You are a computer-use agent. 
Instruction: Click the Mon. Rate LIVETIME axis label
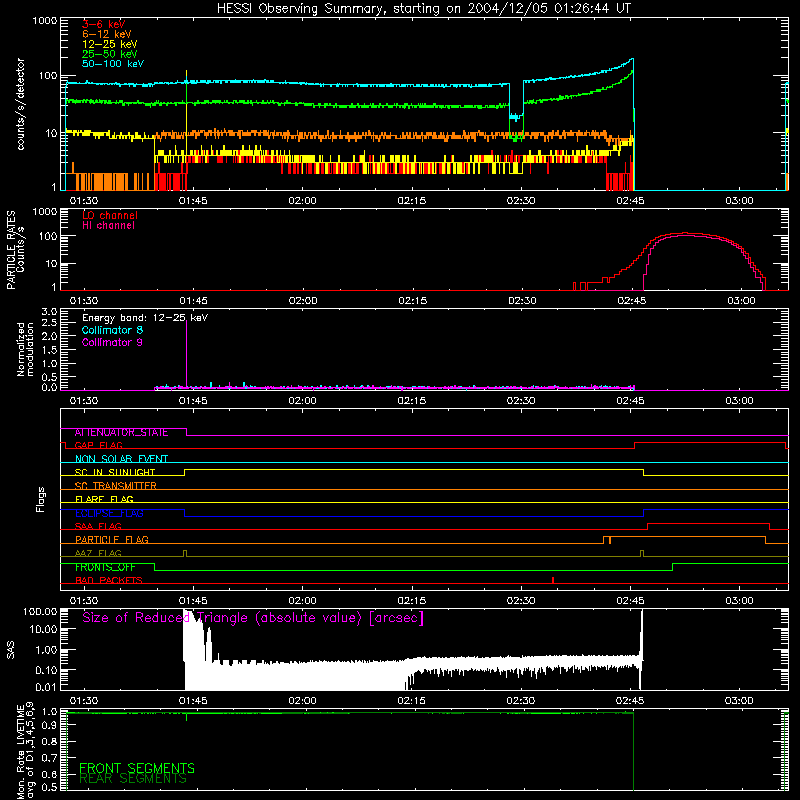pos(25,752)
